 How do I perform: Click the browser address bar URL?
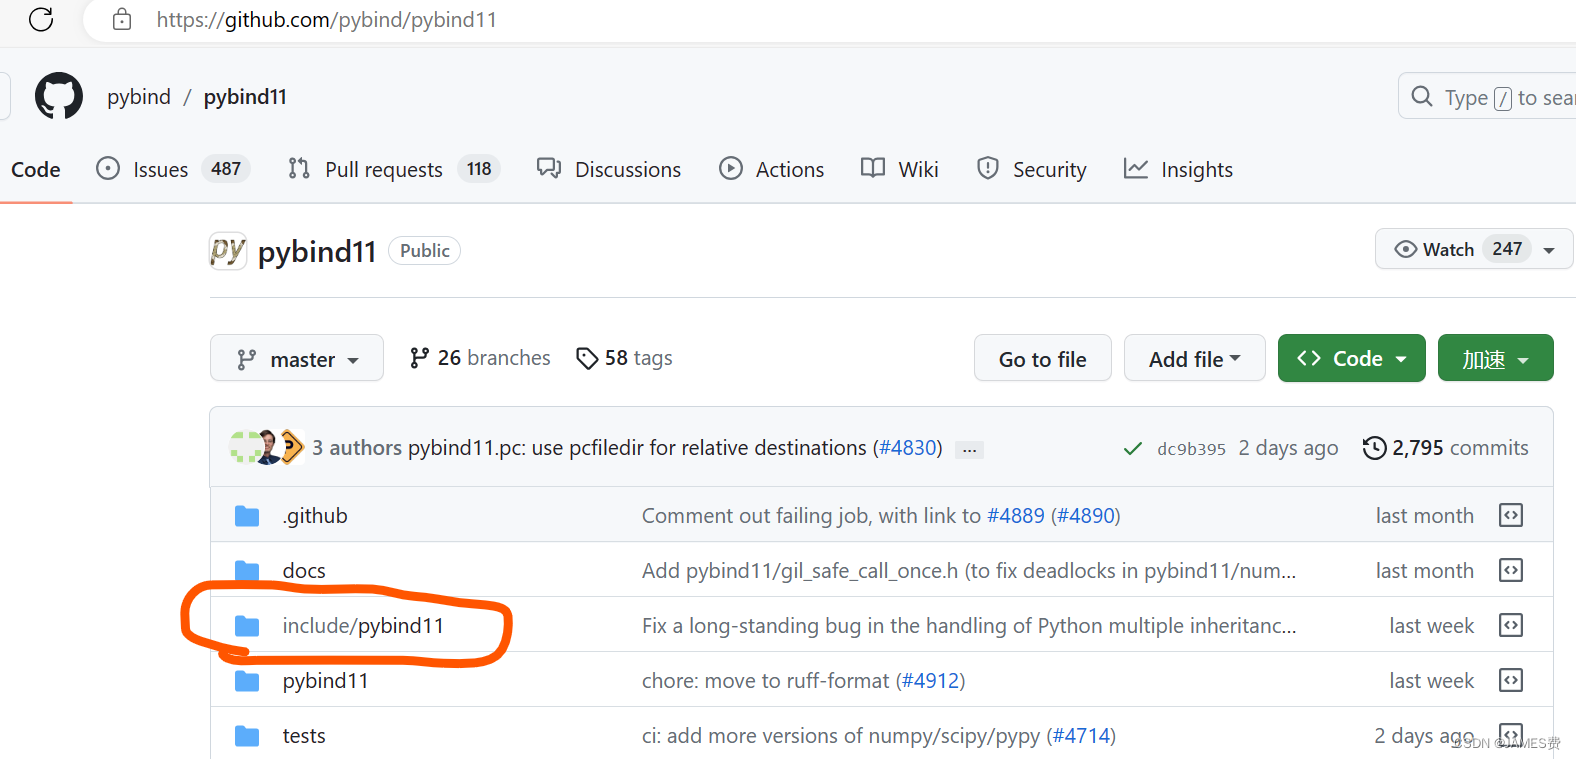click(x=326, y=20)
